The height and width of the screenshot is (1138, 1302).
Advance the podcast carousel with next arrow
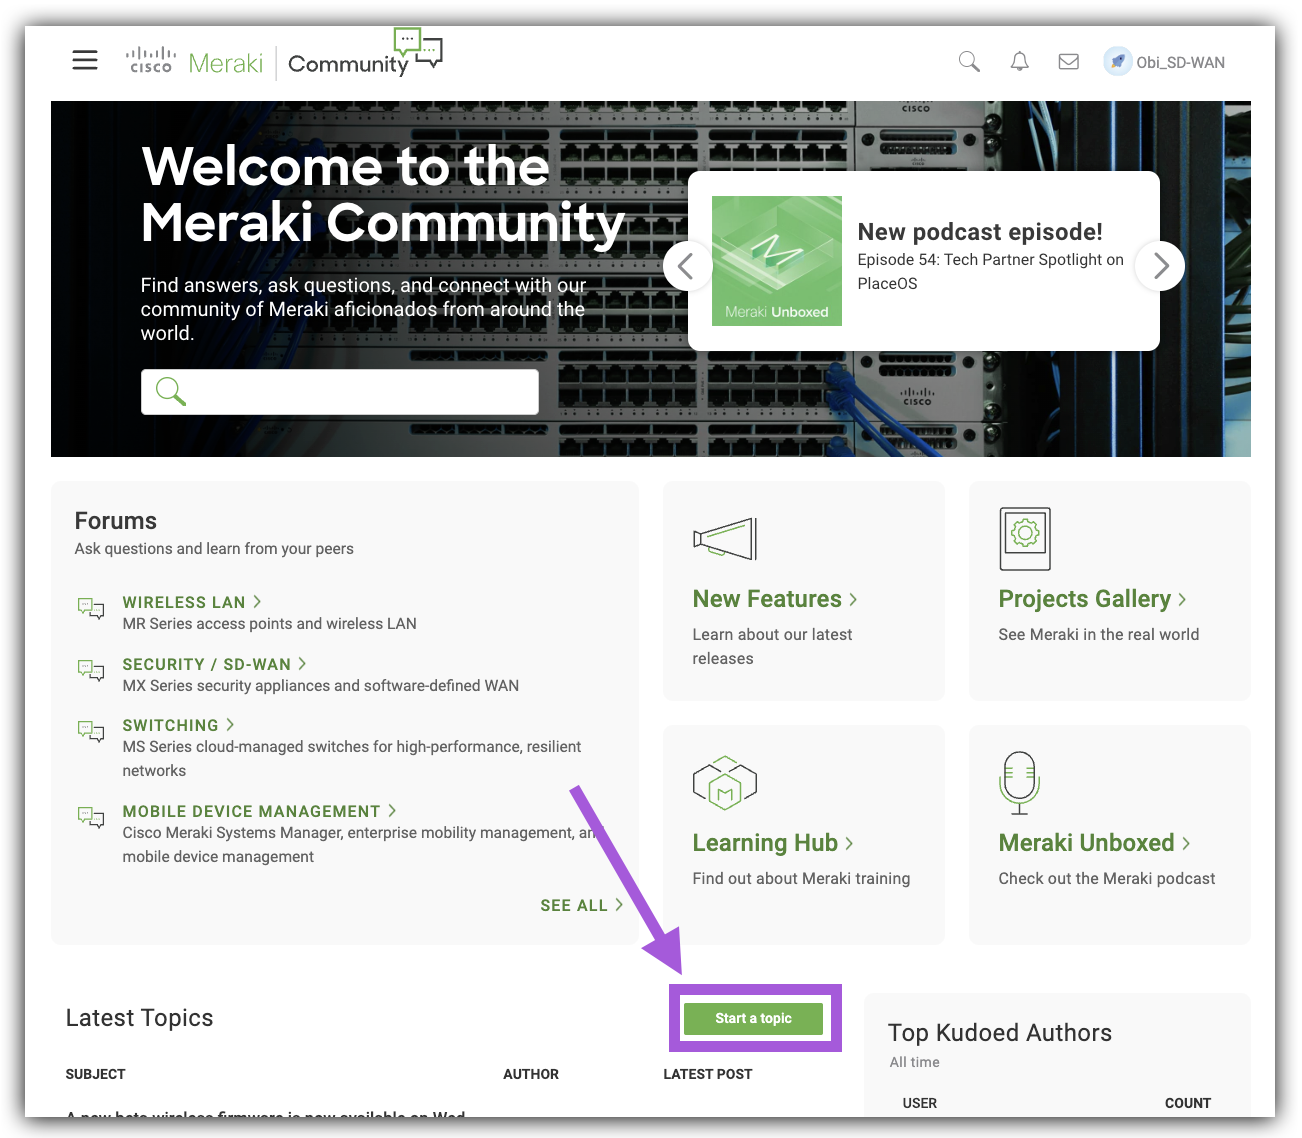pyautogui.click(x=1159, y=266)
